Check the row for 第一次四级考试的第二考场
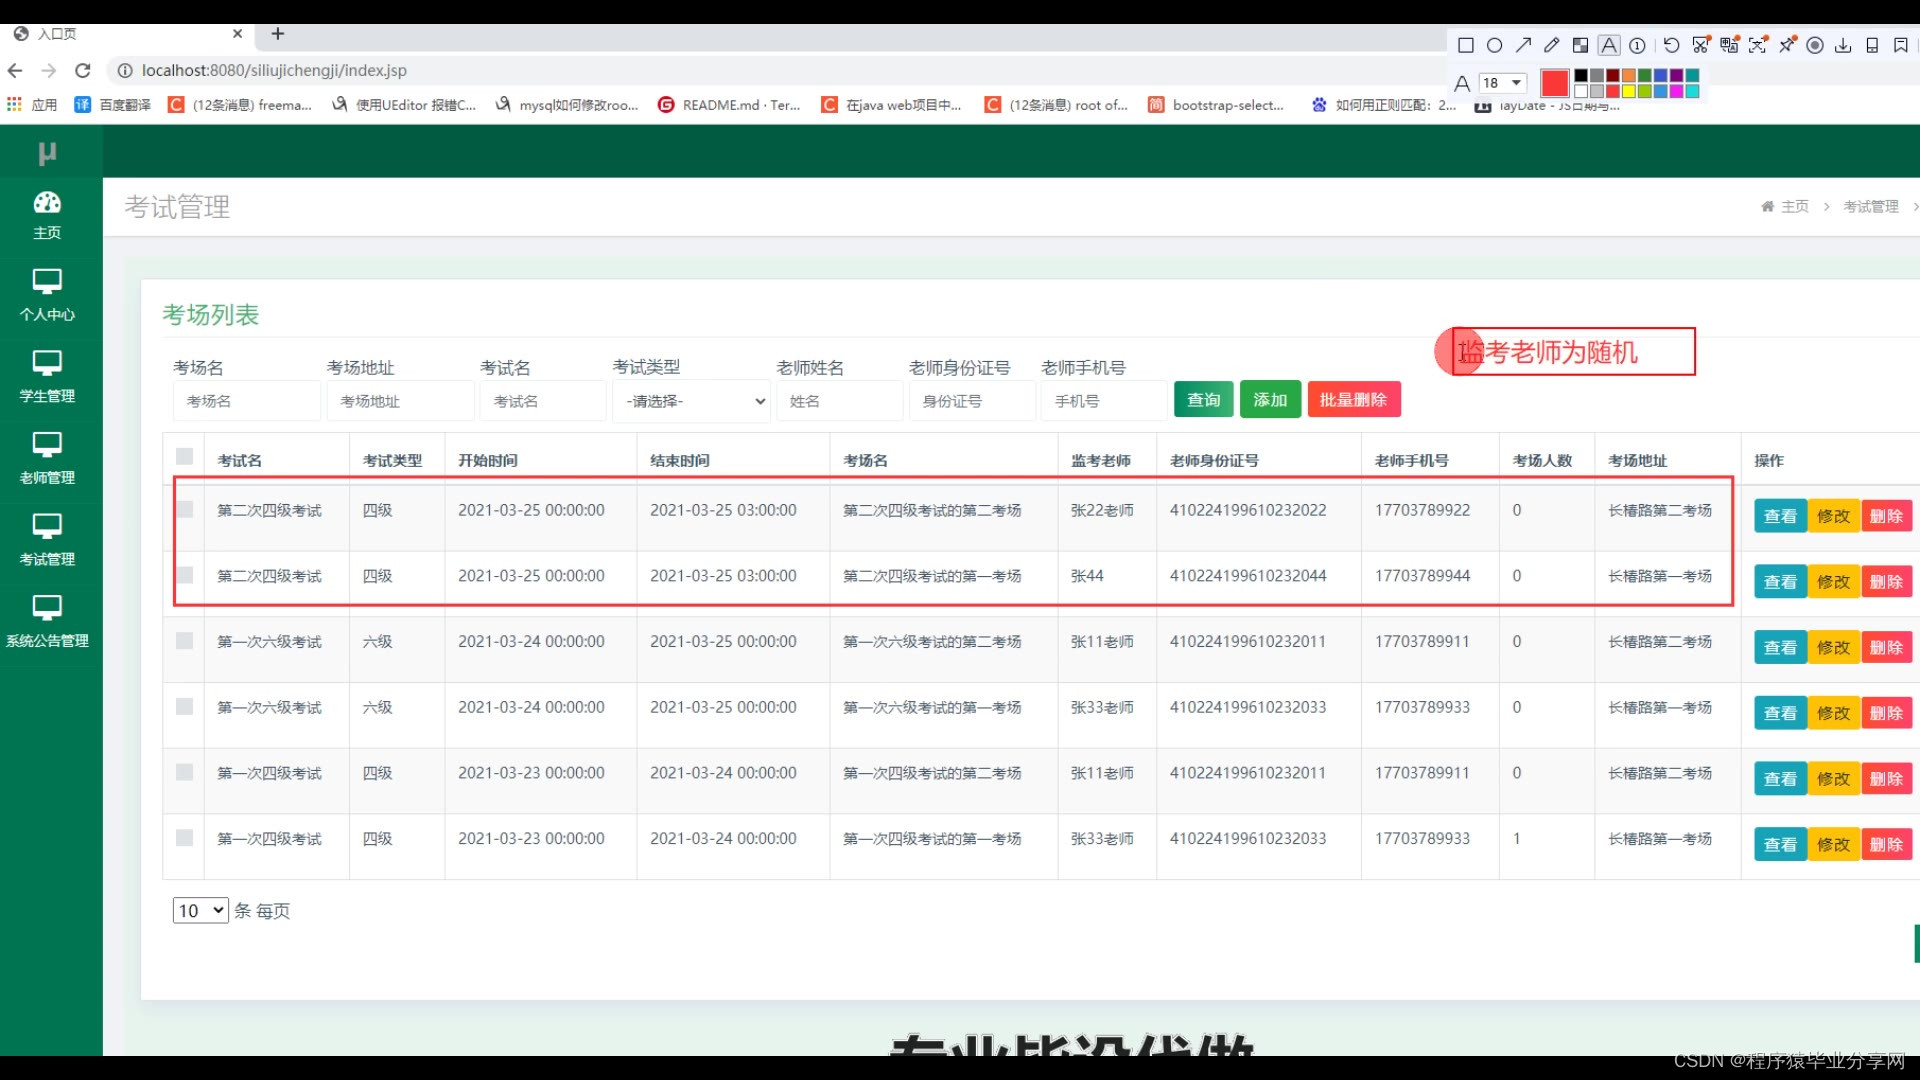This screenshot has width=1920, height=1080. (184, 772)
